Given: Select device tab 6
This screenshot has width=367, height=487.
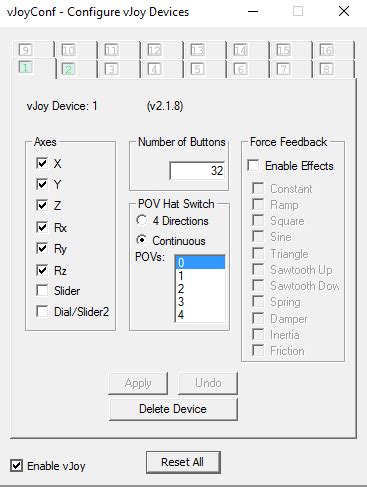Looking at the screenshot, I should click(248, 69).
